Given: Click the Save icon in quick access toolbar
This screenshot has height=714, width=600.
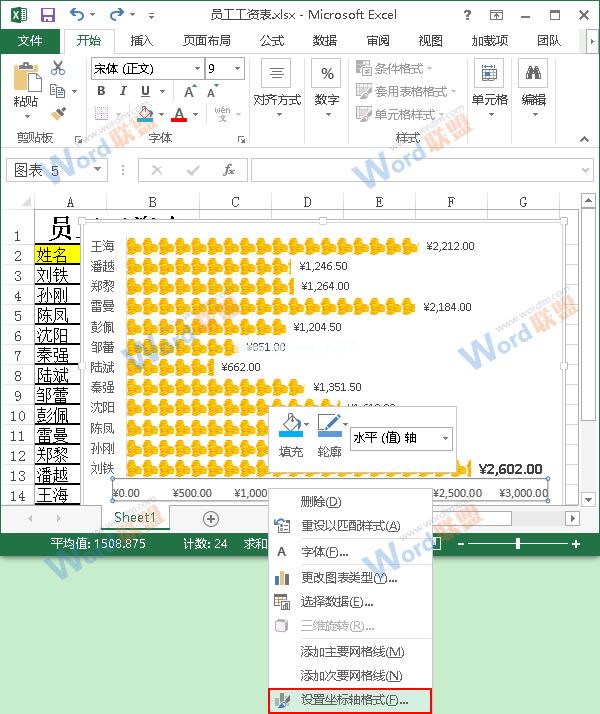Looking at the screenshot, I should [47, 15].
